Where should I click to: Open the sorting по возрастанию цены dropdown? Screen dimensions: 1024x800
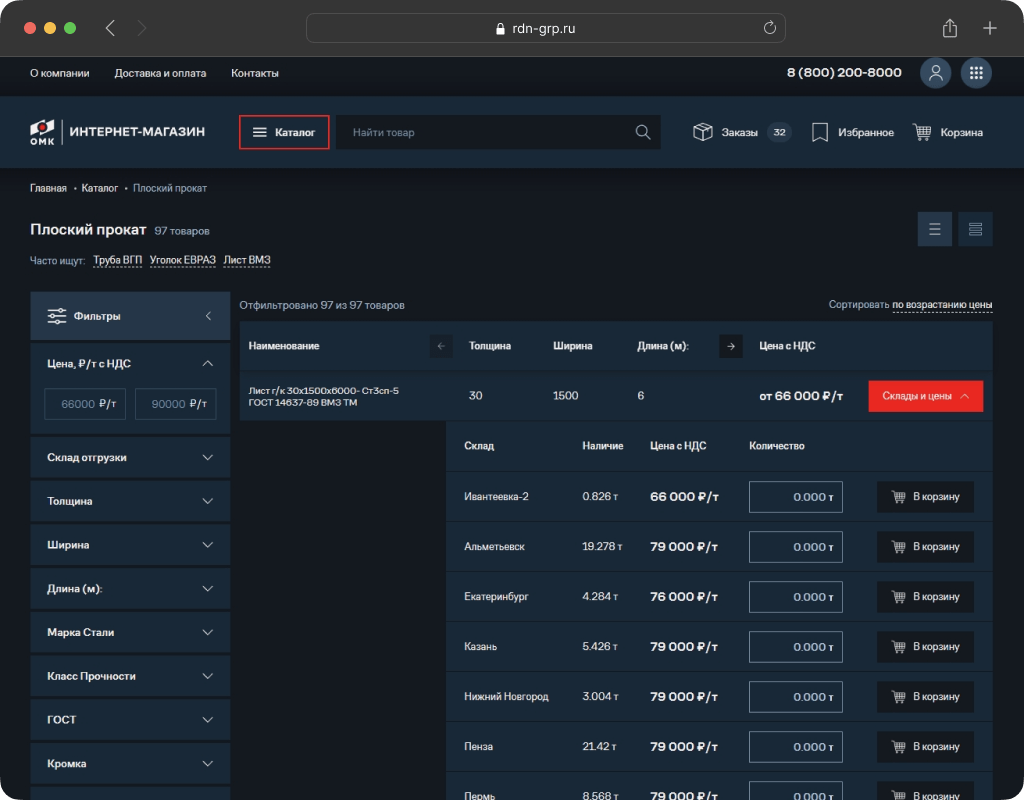(942, 305)
